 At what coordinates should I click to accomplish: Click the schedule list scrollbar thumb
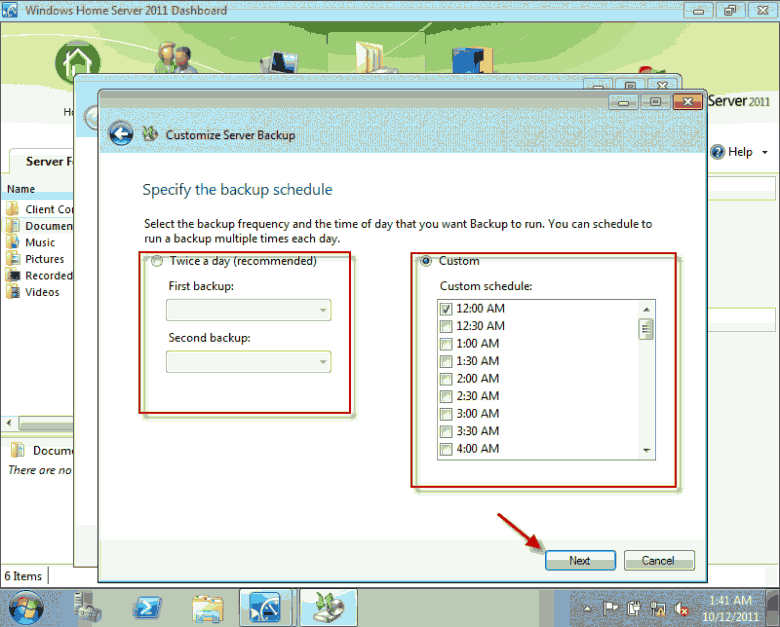(646, 328)
